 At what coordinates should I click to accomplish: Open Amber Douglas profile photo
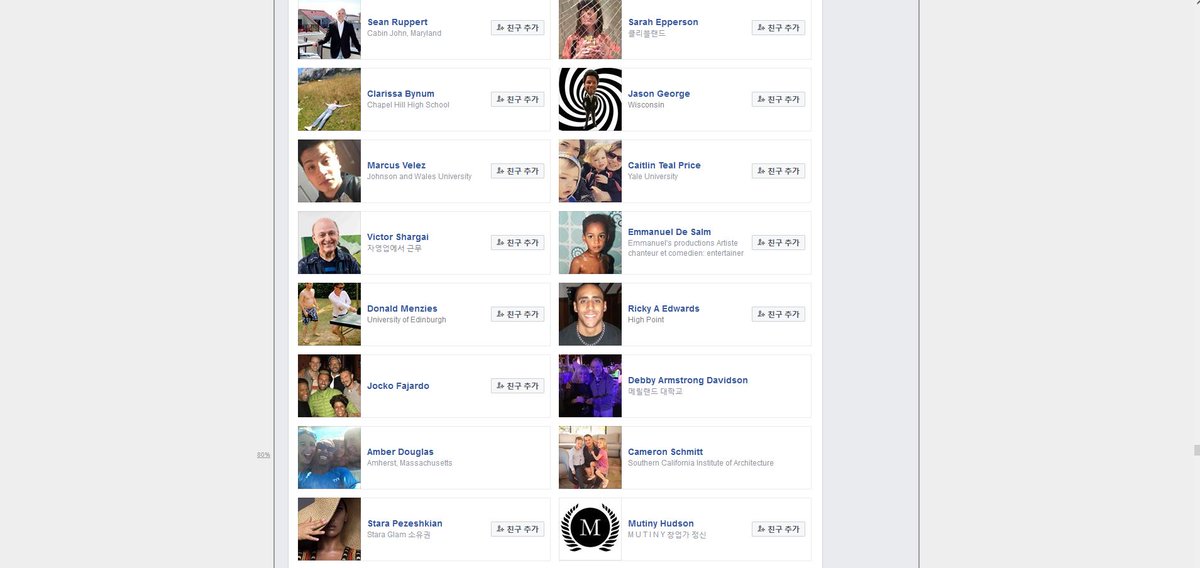click(329, 458)
